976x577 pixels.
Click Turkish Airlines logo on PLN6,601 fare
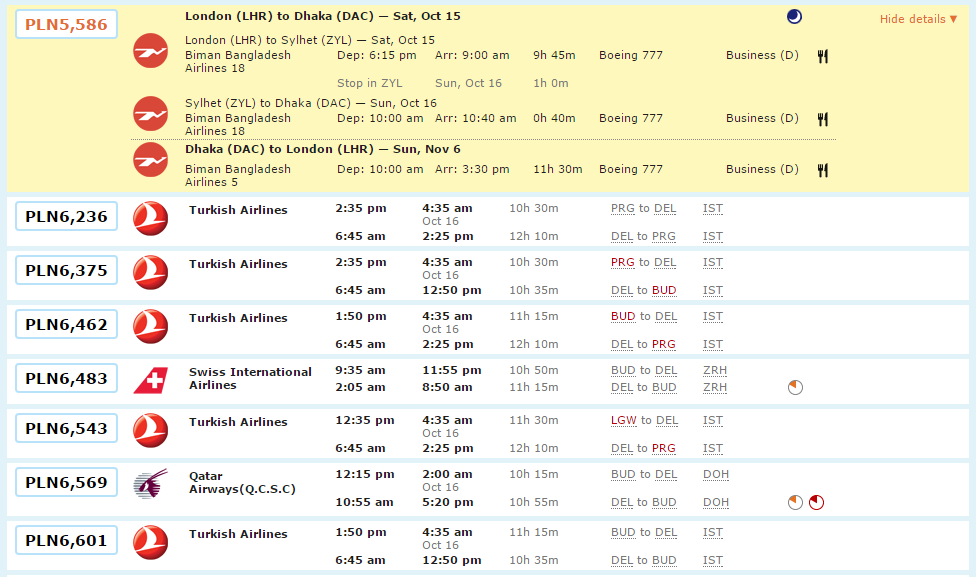click(x=151, y=542)
